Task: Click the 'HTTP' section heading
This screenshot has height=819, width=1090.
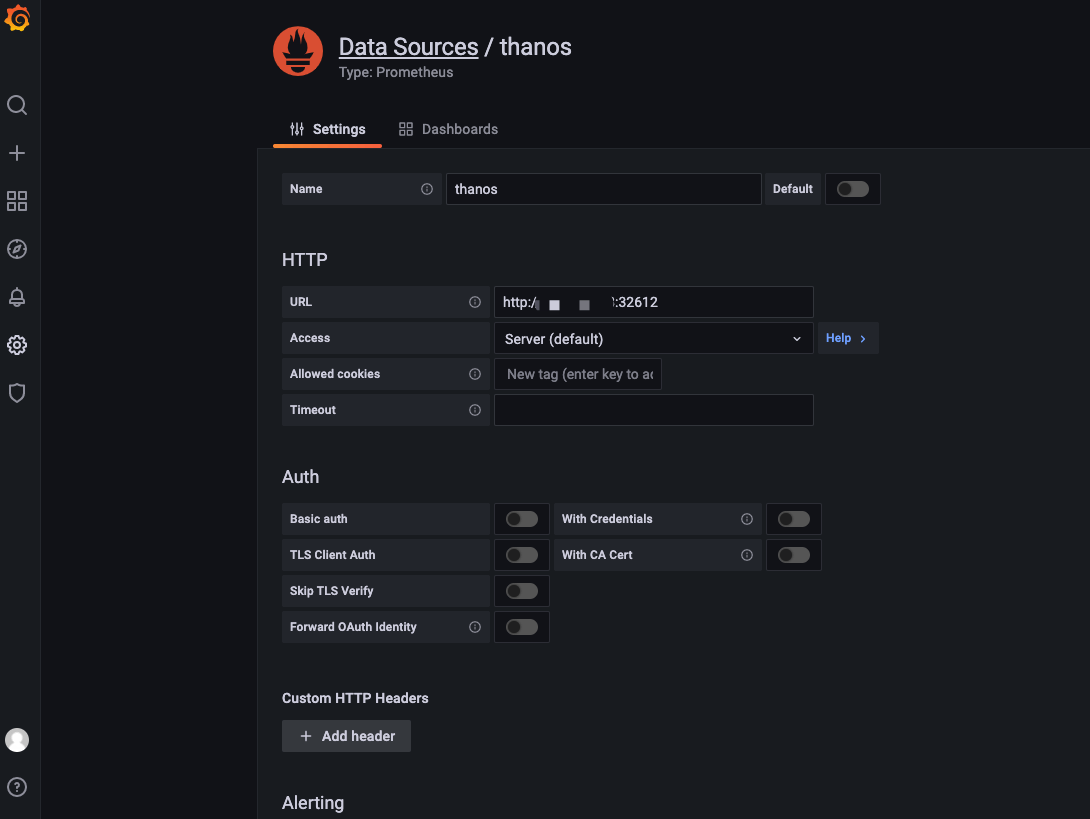Action: [x=304, y=260]
